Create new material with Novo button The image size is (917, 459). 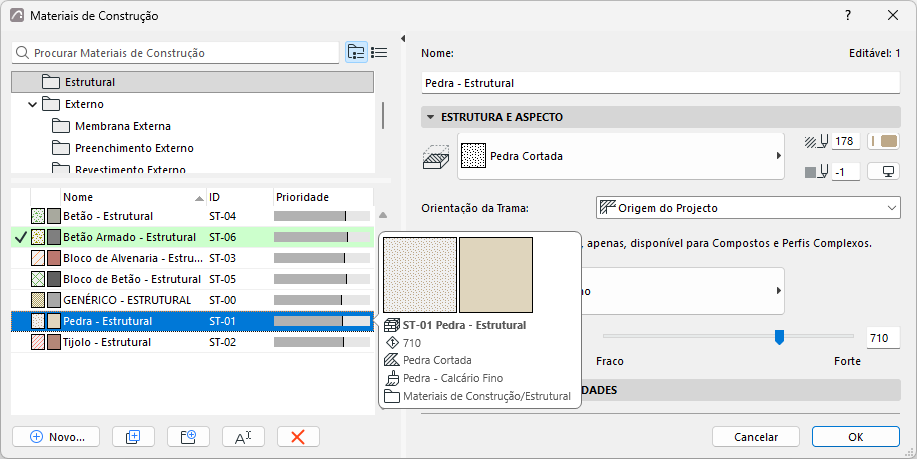click(x=56, y=437)
